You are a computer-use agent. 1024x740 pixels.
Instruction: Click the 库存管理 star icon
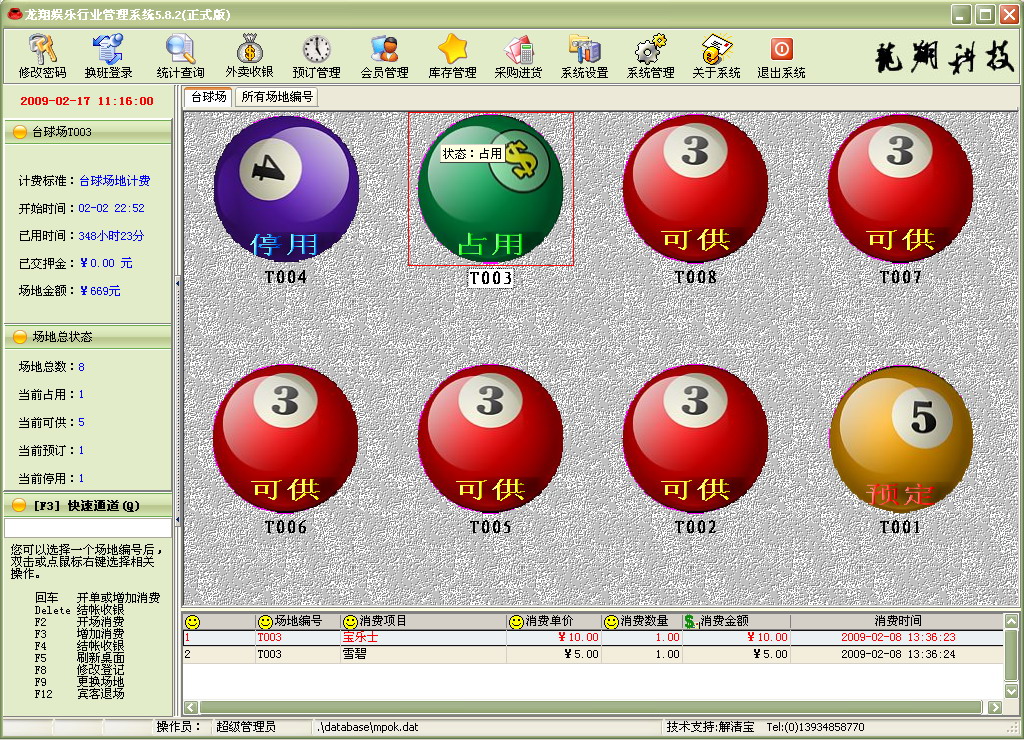pos(452,56)
